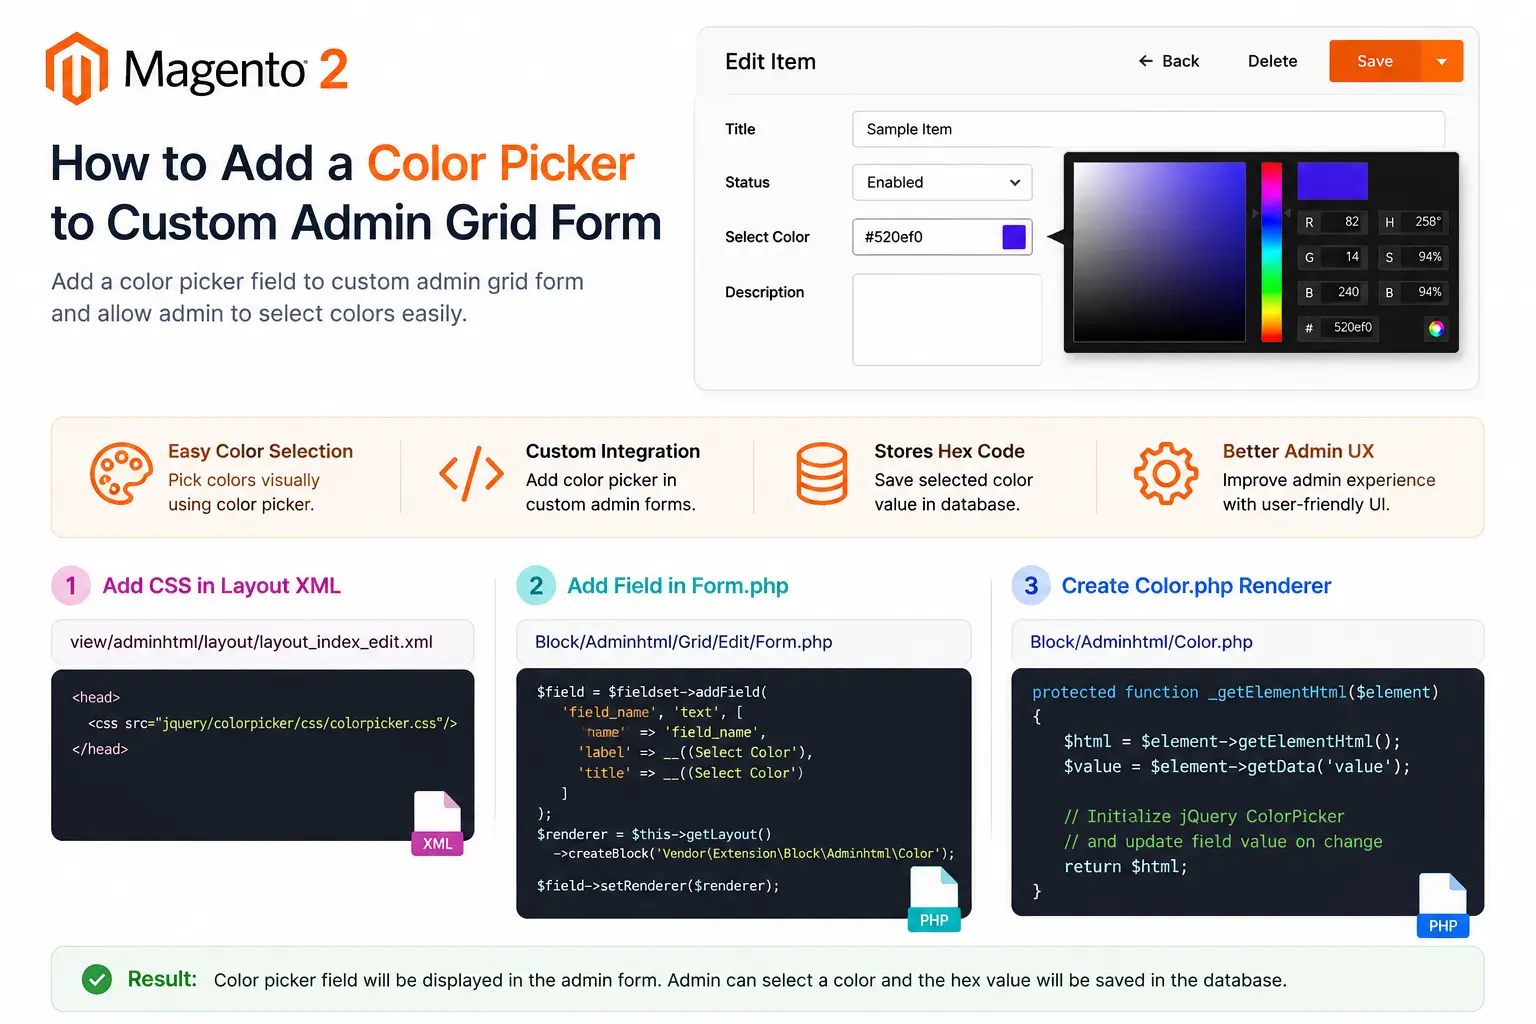This screenshot has width=1536, height=1024.
Task: Click the Description text area
Action: click(x=947, y=320)
